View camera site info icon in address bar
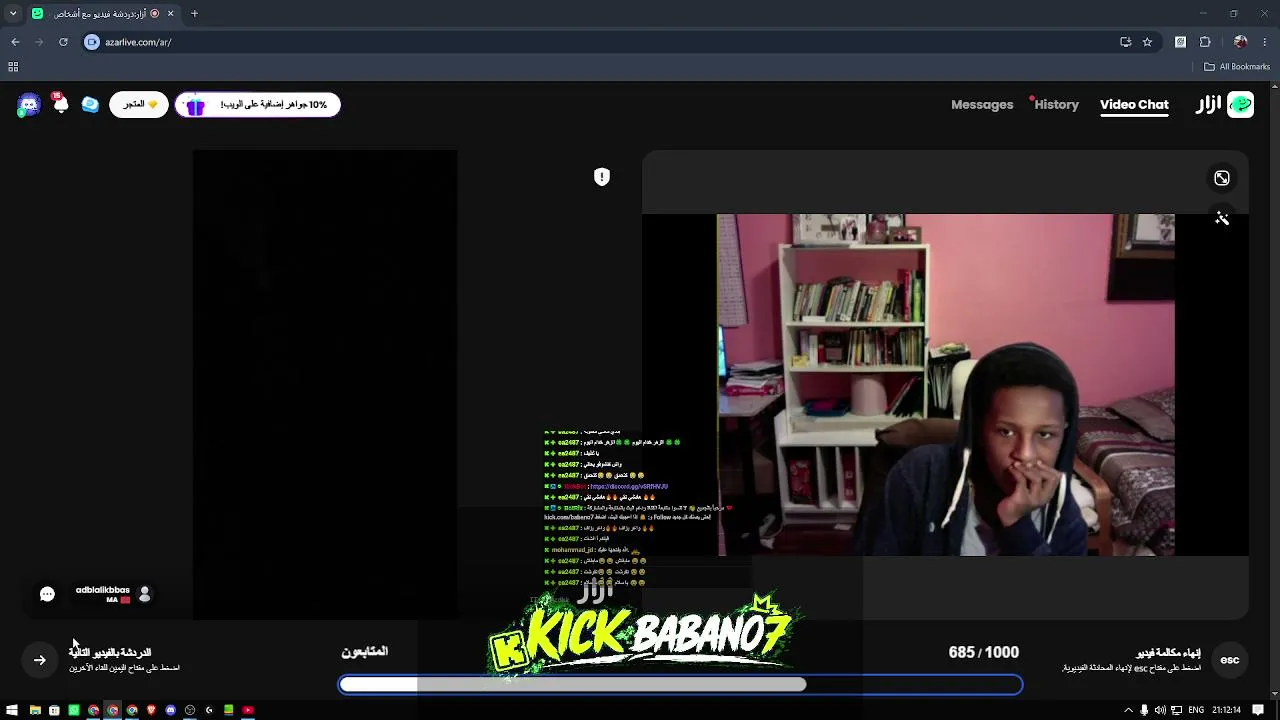This screenshot has width=1280, height=720. click(92, 42)
